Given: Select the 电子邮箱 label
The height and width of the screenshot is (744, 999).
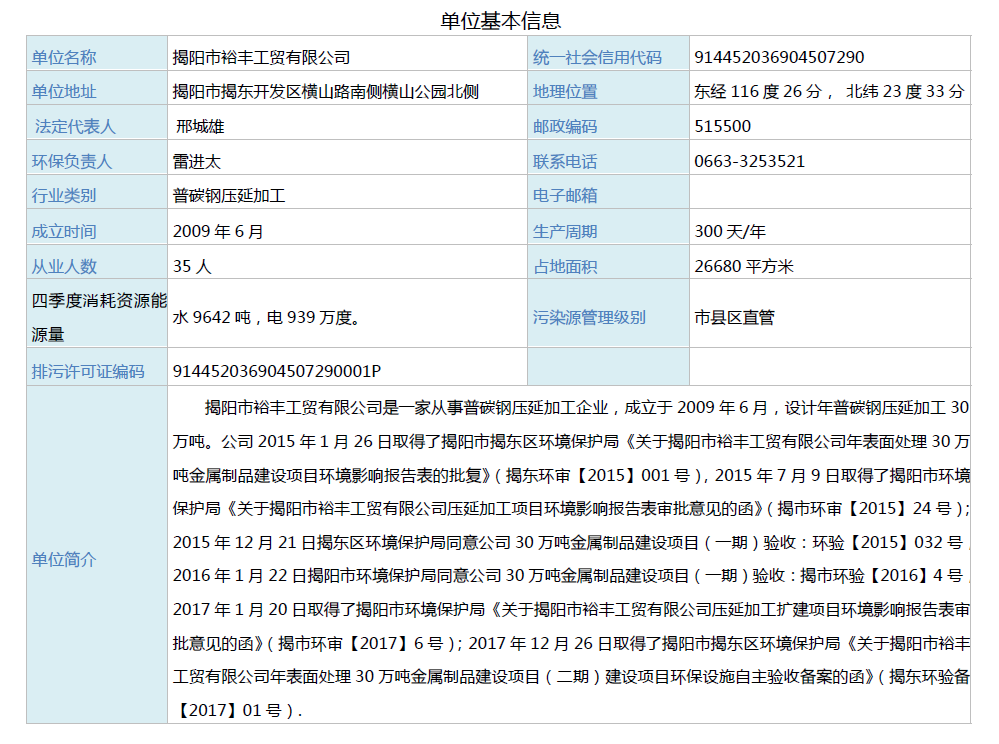Looking at the screenshot, I should pyautogui.click(x=565, y=196).
